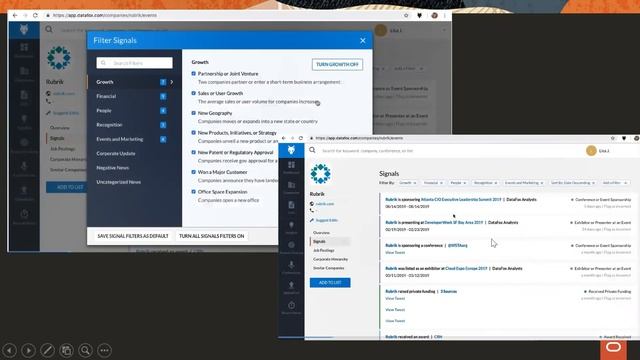This screenshot has height=360, width=640.
Task: Open Similar Companies tab in the front window
Action: tap(329, 268)
